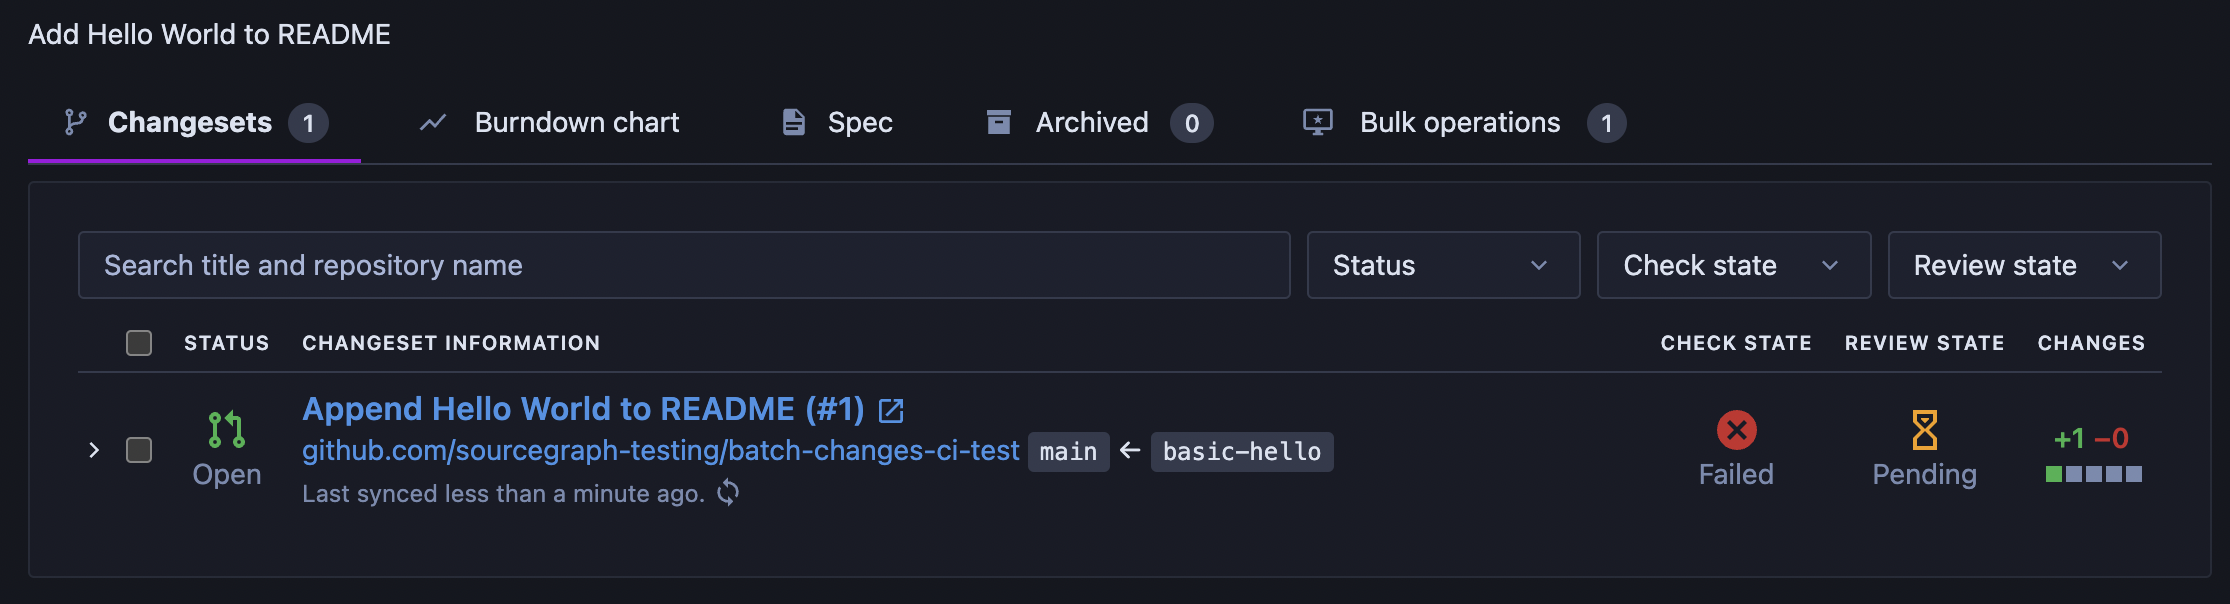Viewport: 2230px width, 604px height.
Task: Click the re-sync icon after last synced text
Action: click(728, 492)
